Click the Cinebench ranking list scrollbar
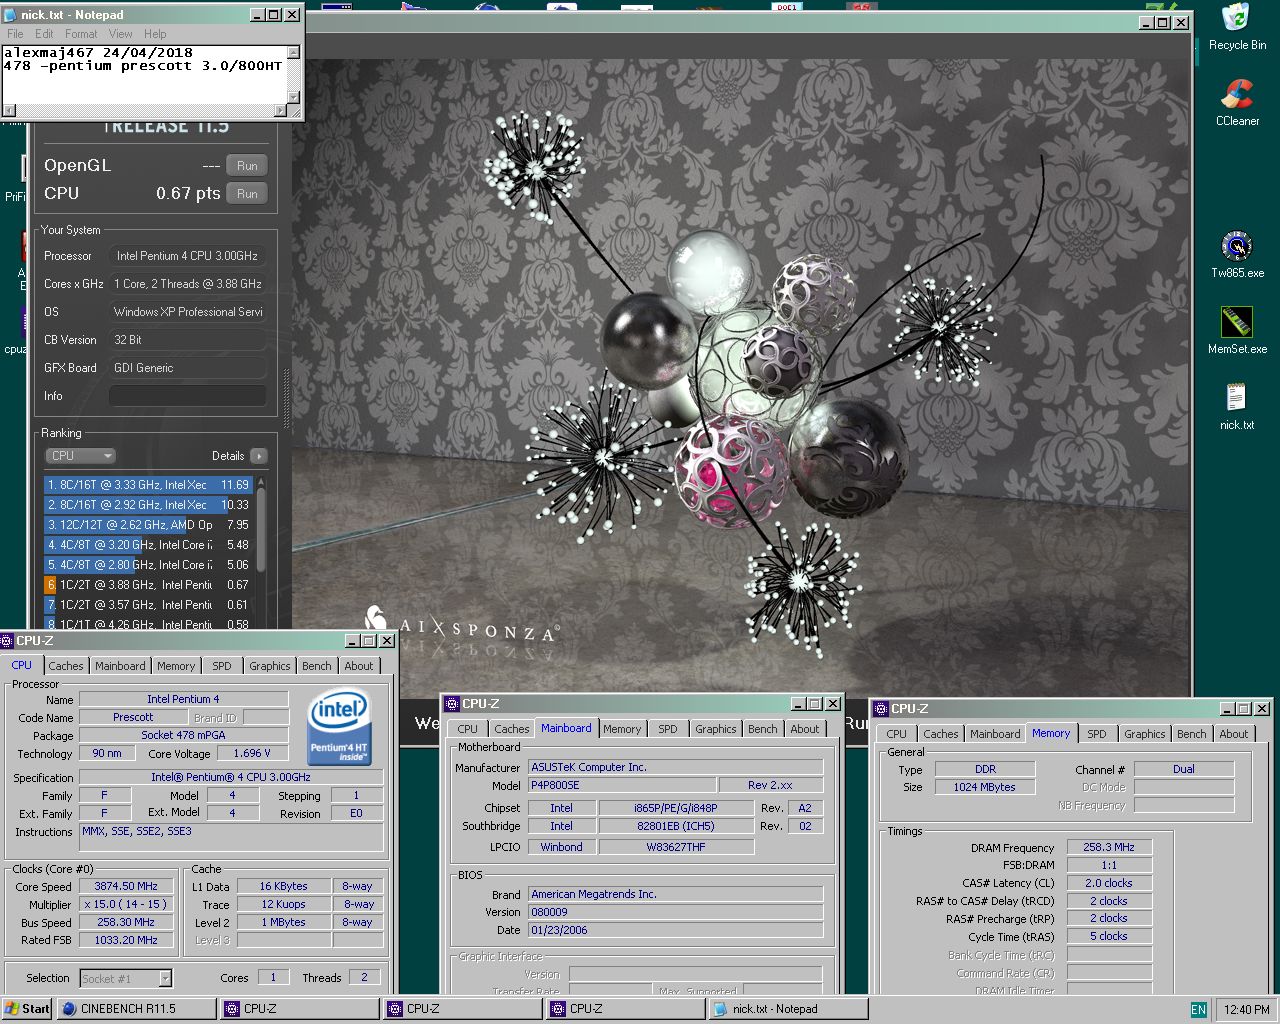Screen dimensions: 1280x1024 click(x=261, y=531)
